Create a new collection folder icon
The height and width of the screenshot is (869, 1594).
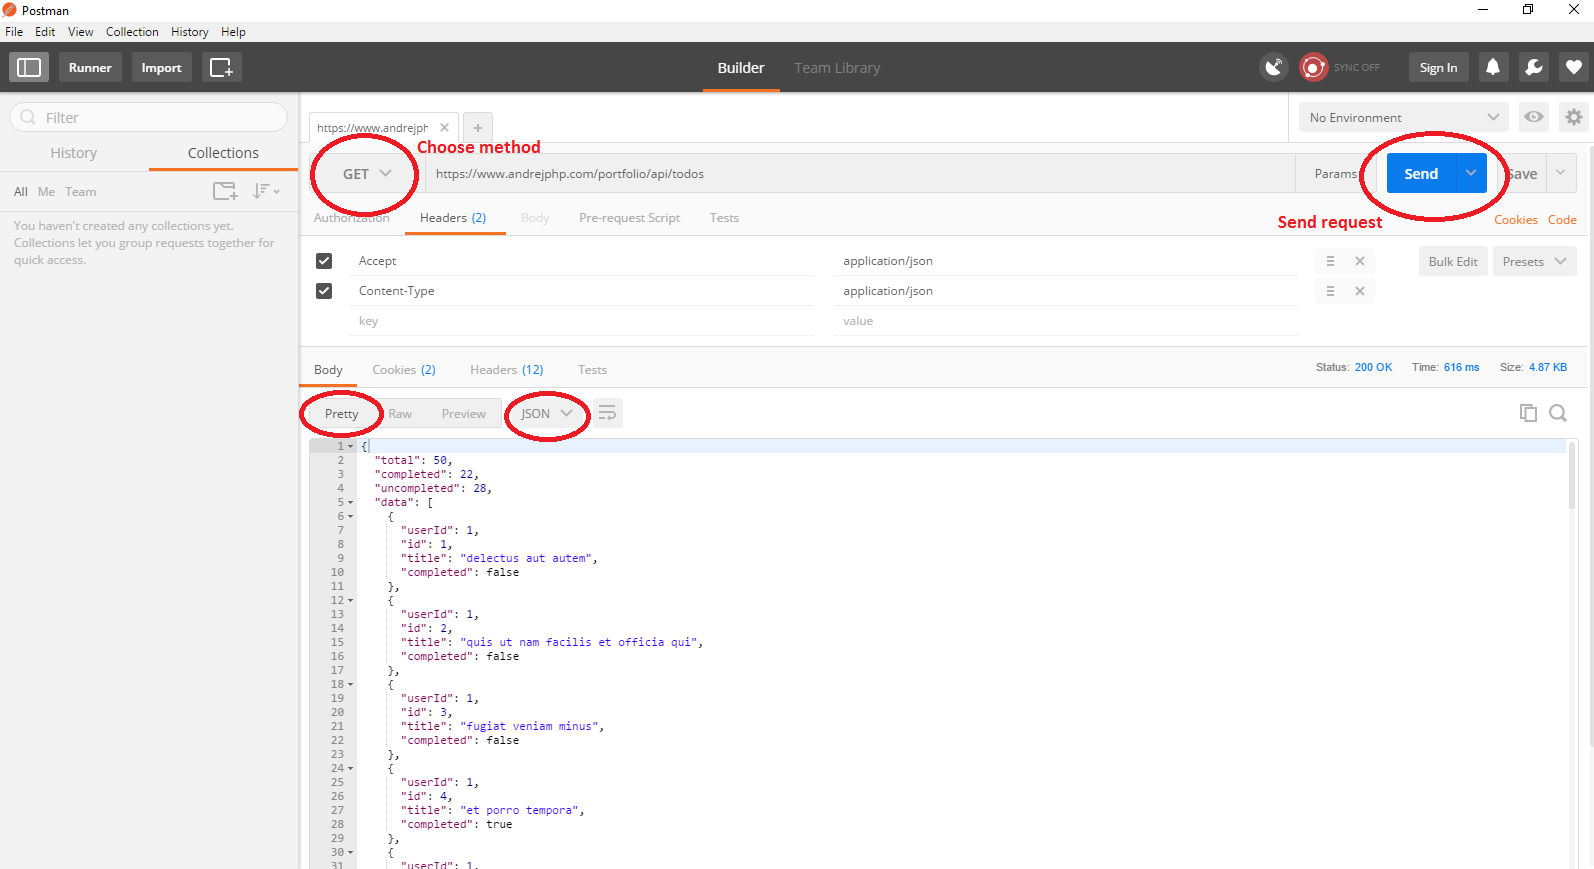225,191
